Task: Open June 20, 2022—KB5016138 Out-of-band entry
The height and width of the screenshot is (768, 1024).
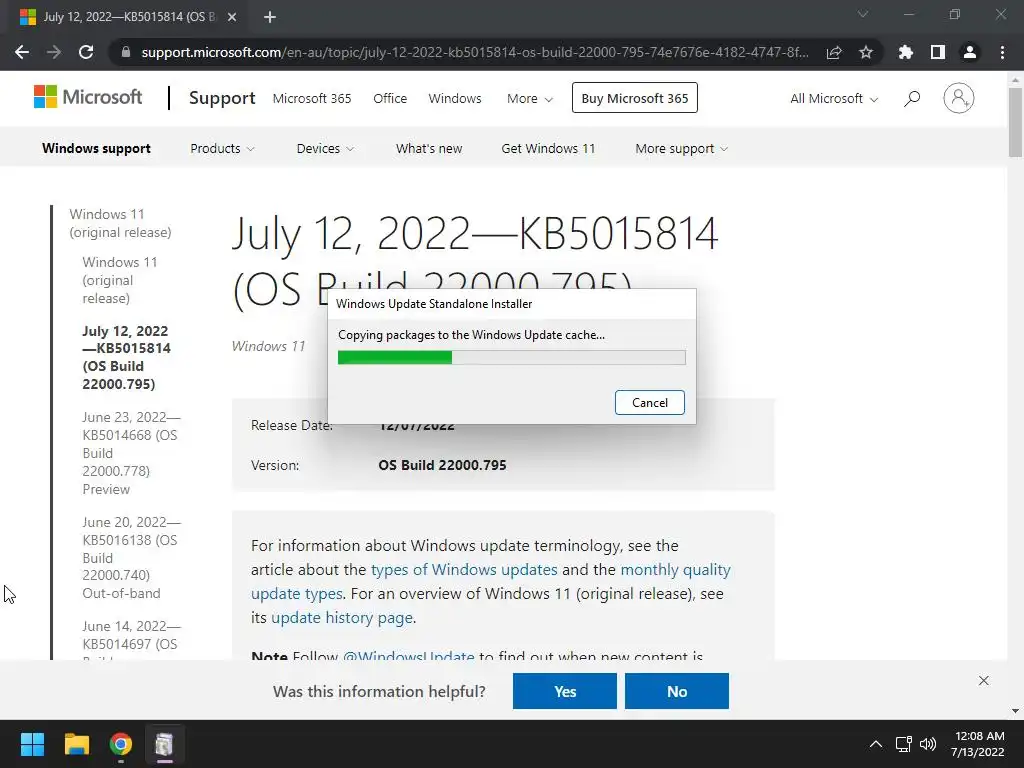Action: tap(131, 558)
